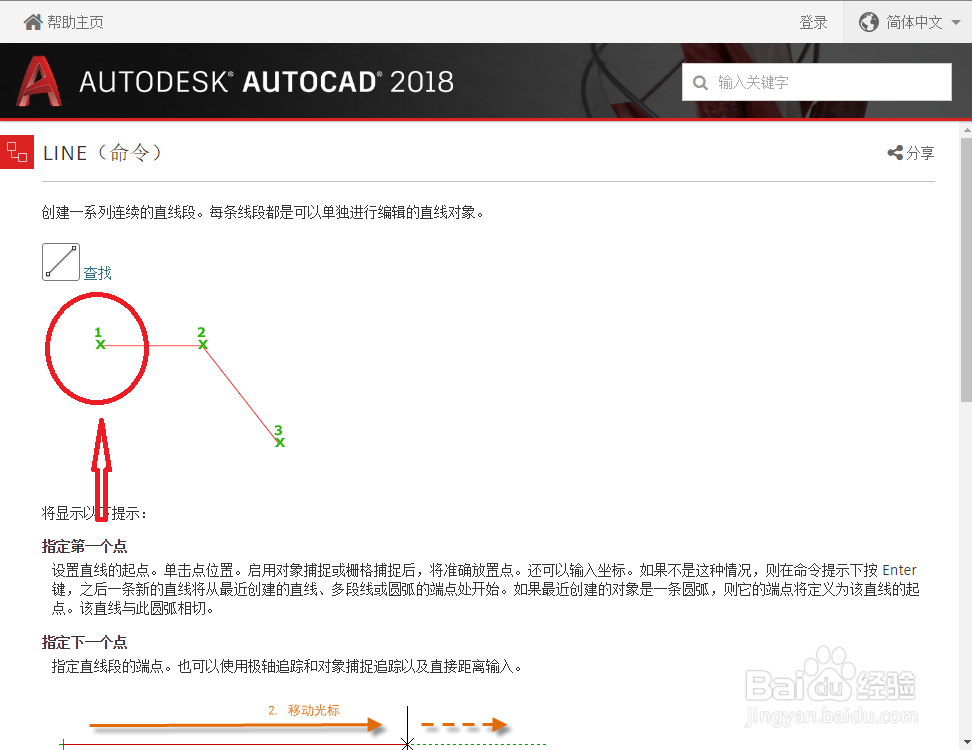Click the 移动光标 illustration at the bottom
Image resolution: width=972 pixels, height=750 pixels.
304,726
